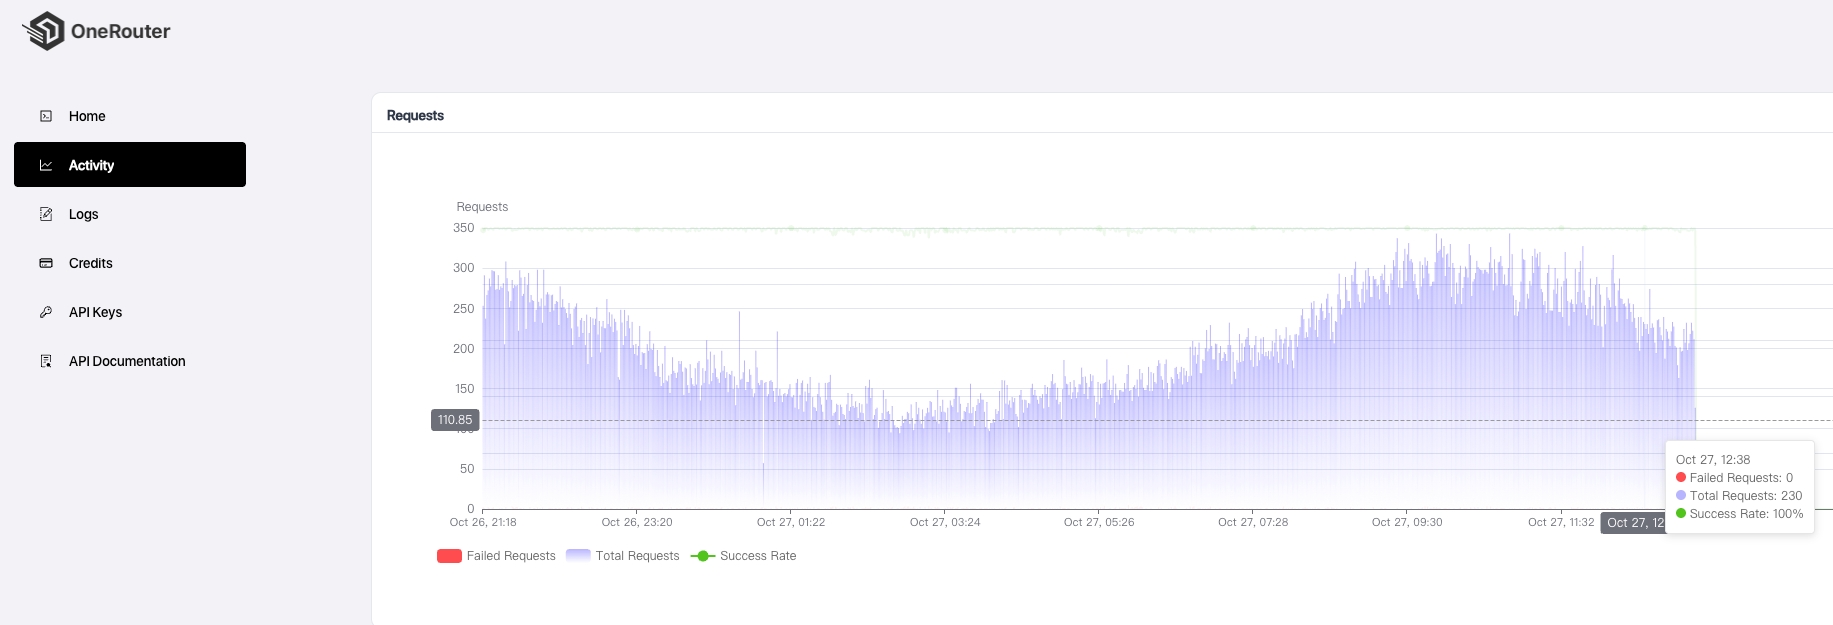This screenshot has height=625, width=1833.
Task: Click the Home terminal icon in sidebar
Action: click(x=46, y=116)
